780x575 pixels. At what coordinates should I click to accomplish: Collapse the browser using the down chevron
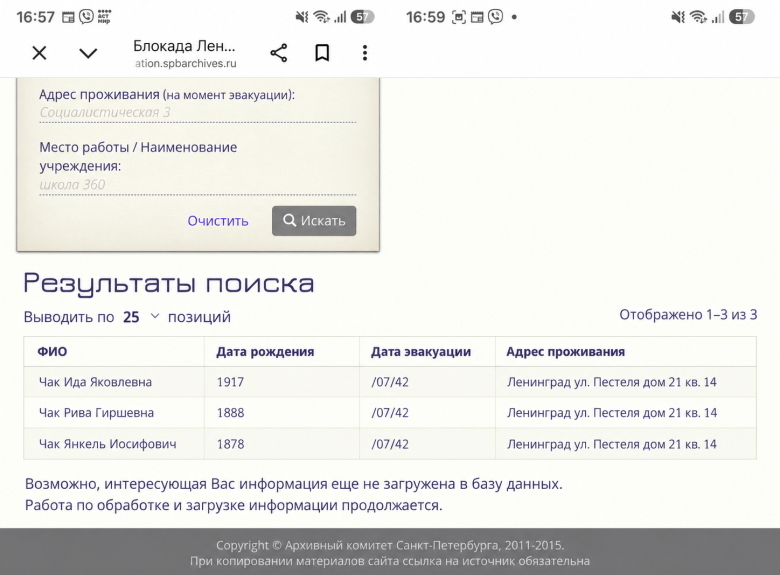click(x=88, y=53)
